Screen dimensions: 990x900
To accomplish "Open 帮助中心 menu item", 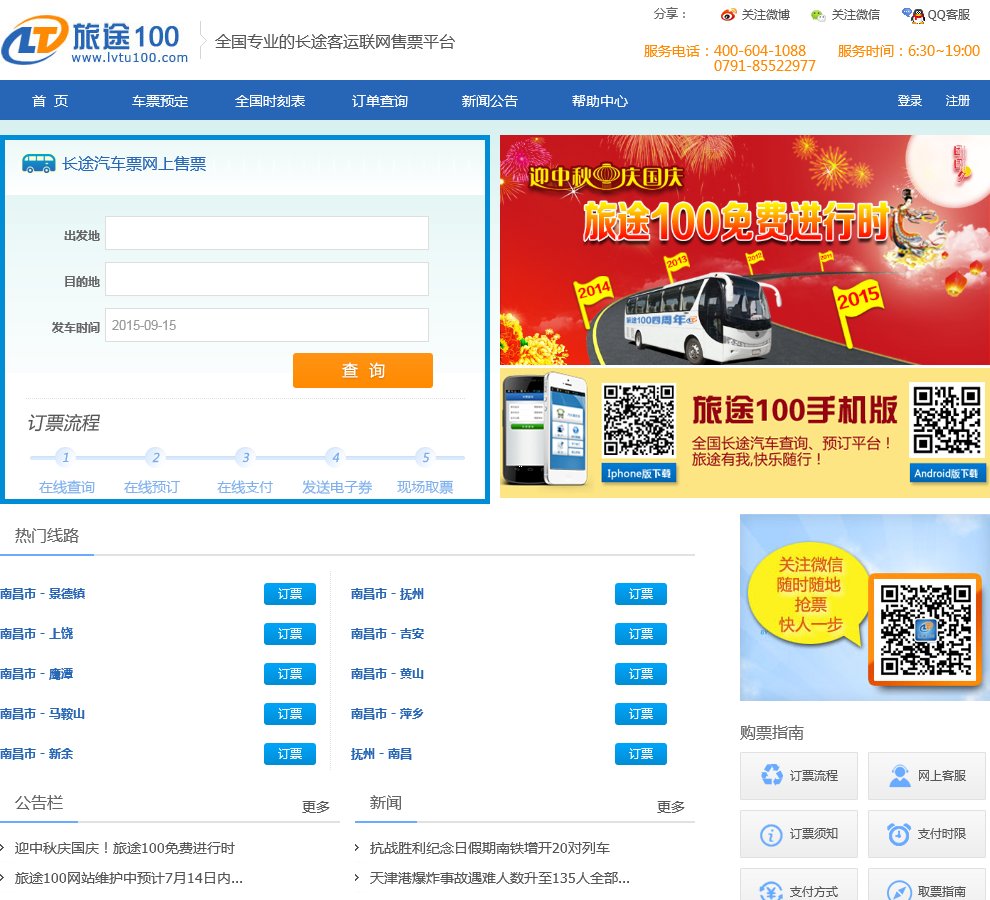I will point(600,101).
